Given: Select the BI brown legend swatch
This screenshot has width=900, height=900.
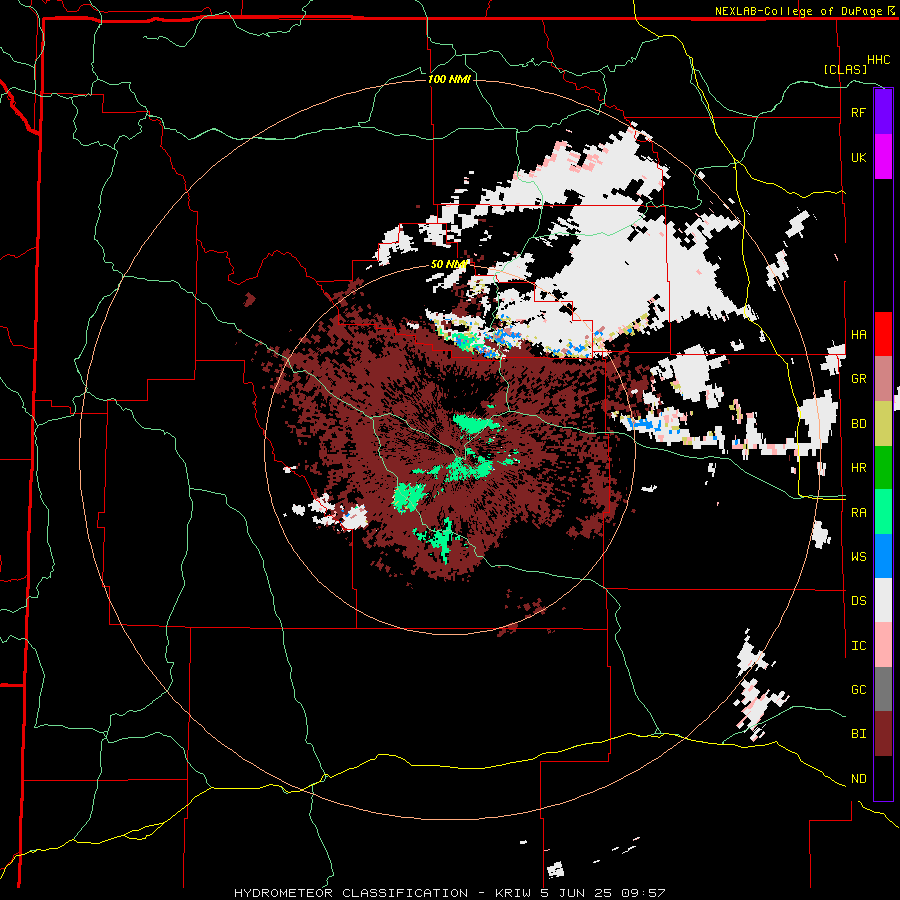Looking at the screenshot, I should (883, 734).
